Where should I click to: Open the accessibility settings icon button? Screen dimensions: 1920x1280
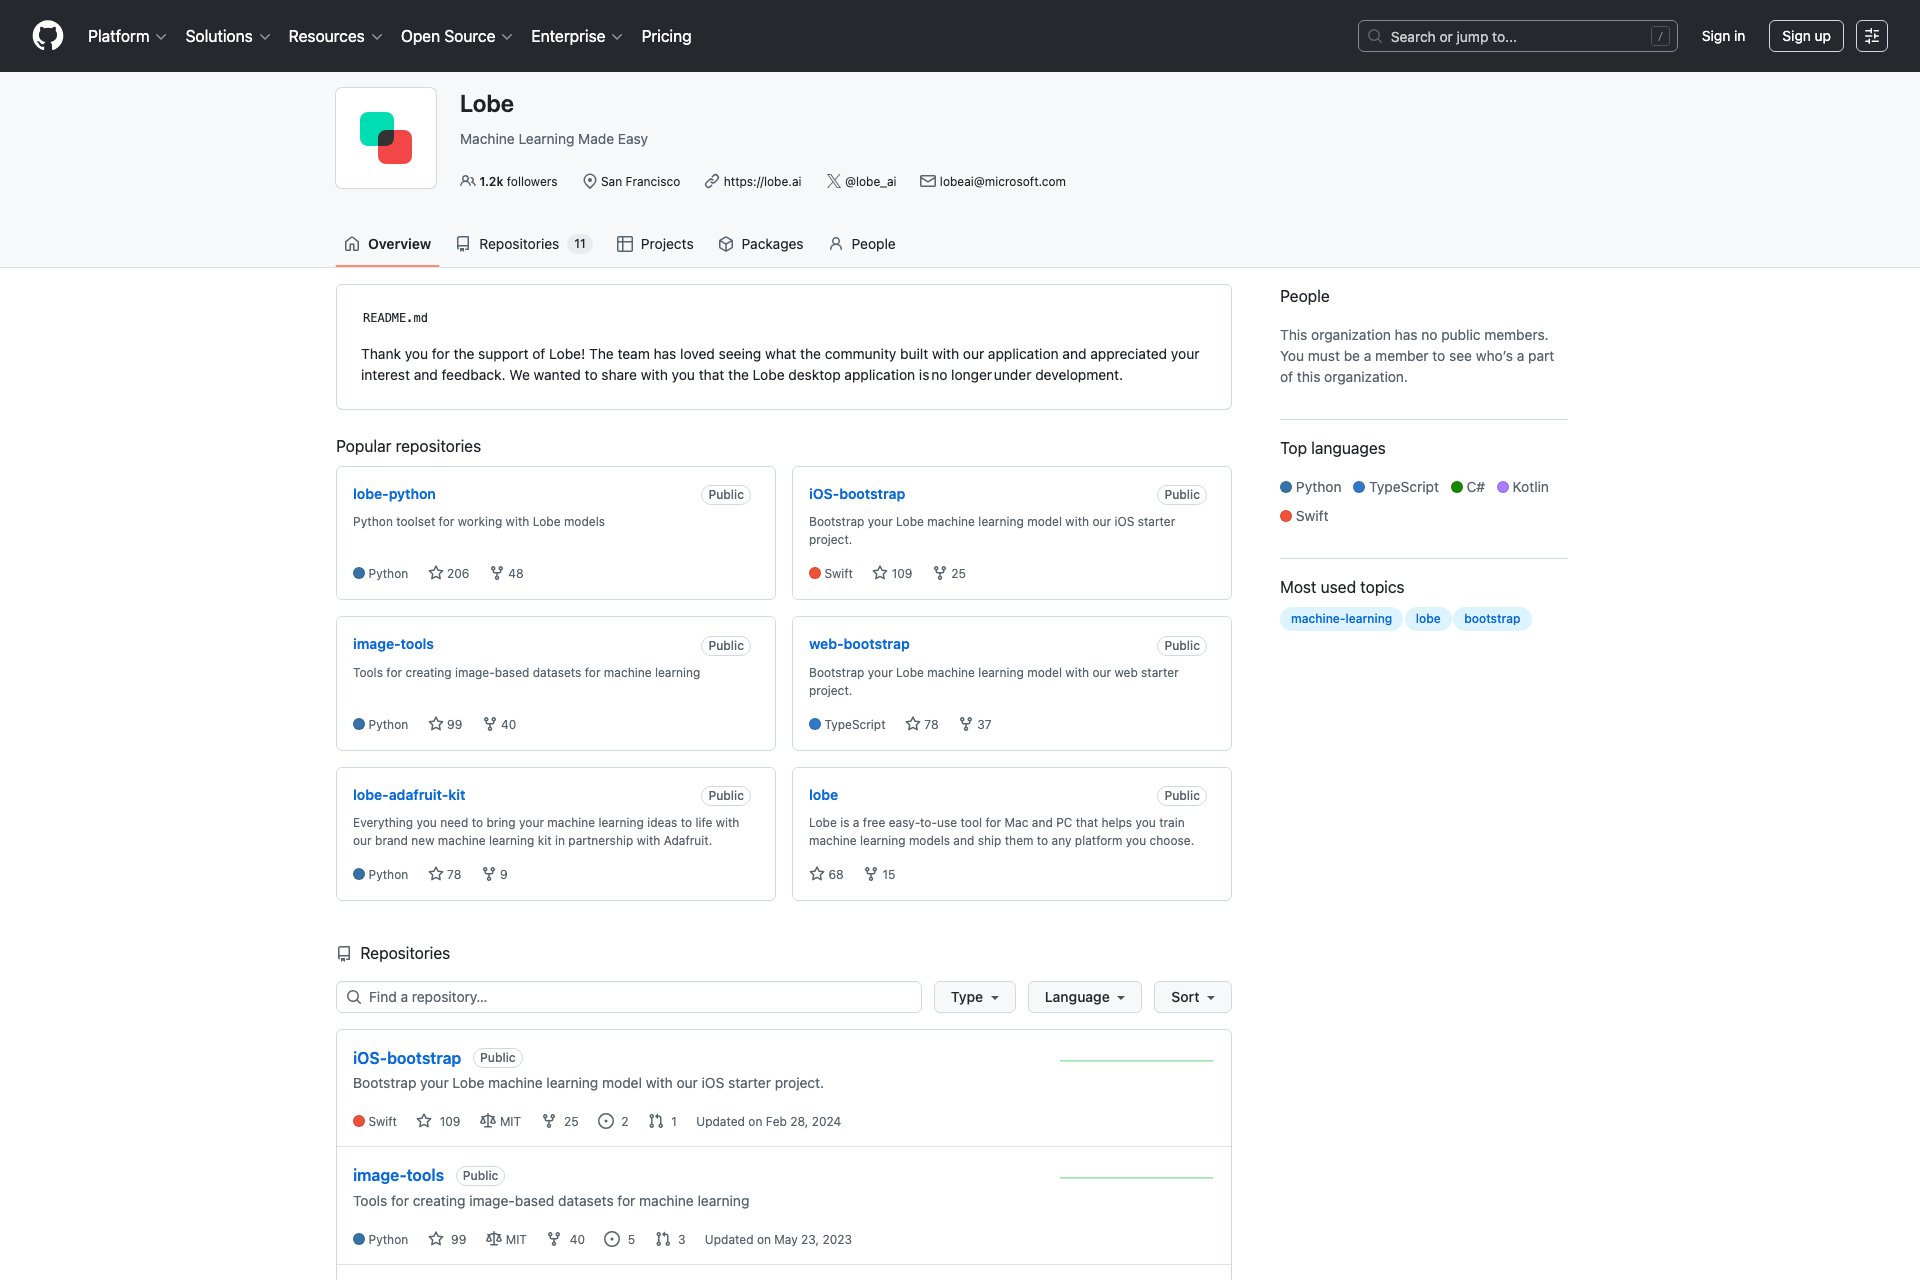tap(1871, 36)
